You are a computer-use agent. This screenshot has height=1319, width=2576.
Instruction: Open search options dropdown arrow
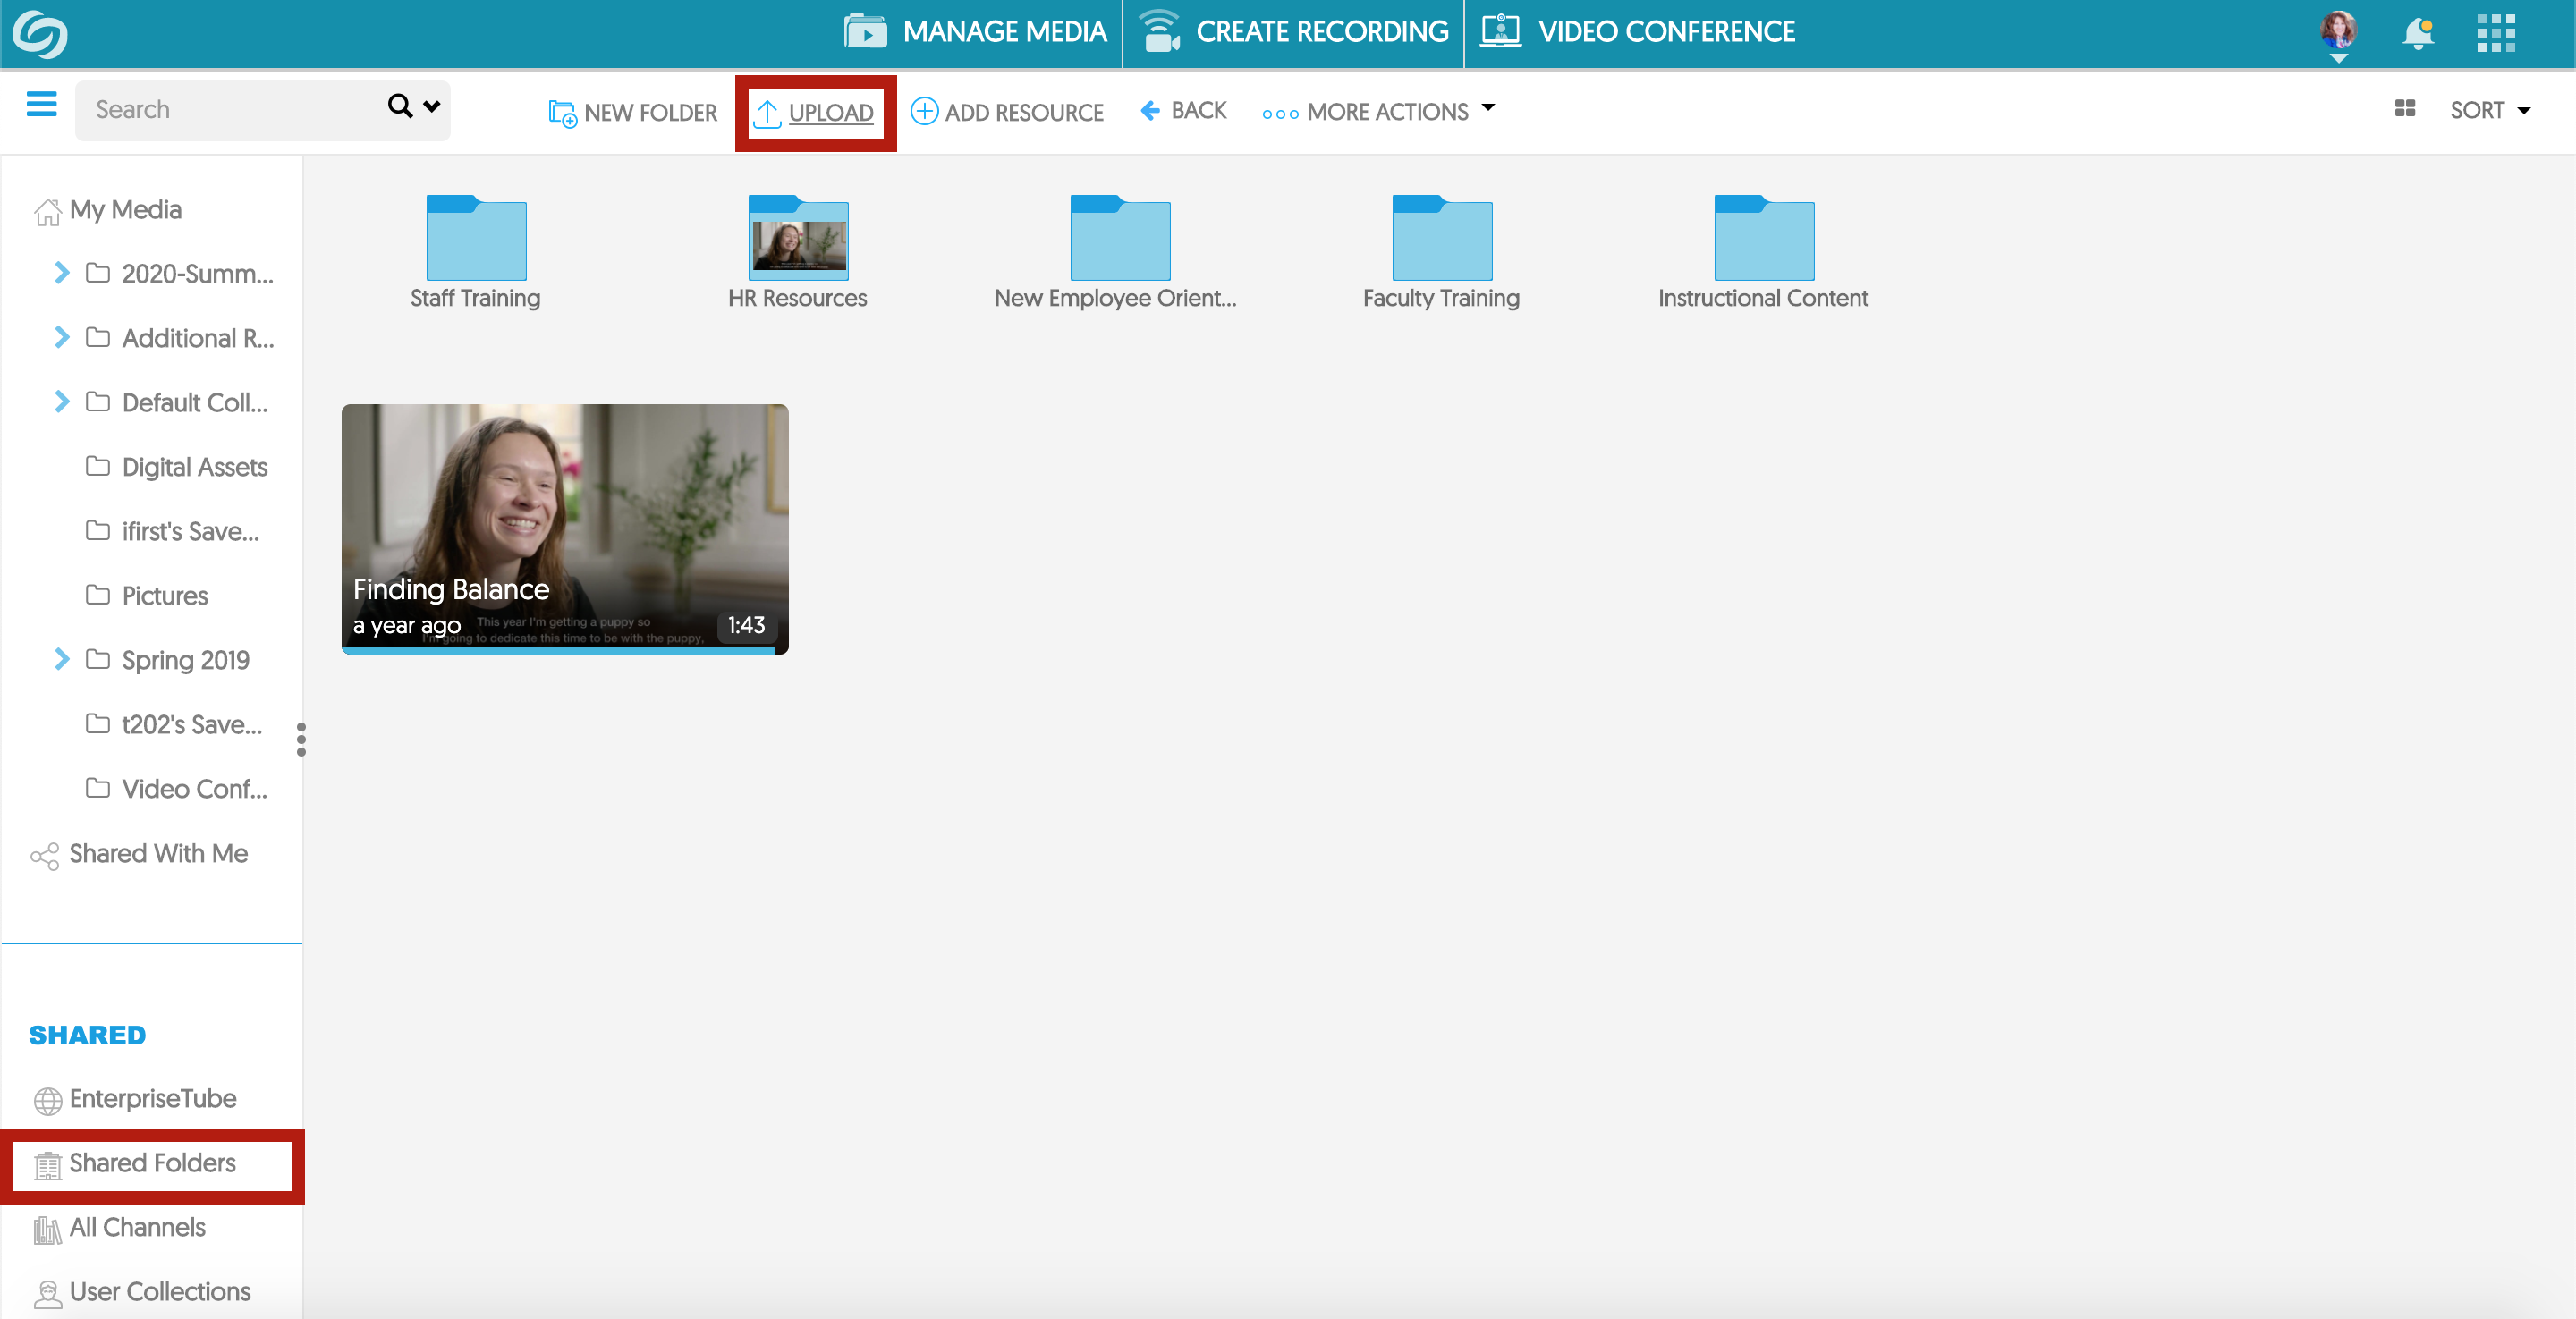tap(432, 106)
